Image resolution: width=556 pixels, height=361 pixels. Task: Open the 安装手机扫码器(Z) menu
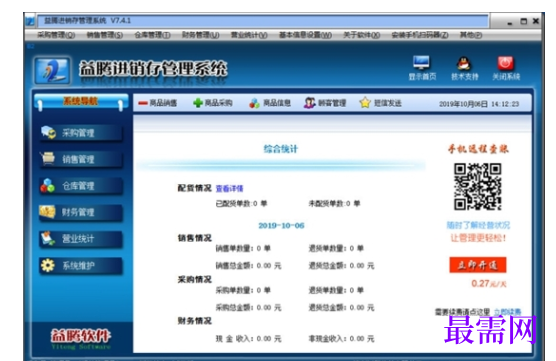point(420,35)
